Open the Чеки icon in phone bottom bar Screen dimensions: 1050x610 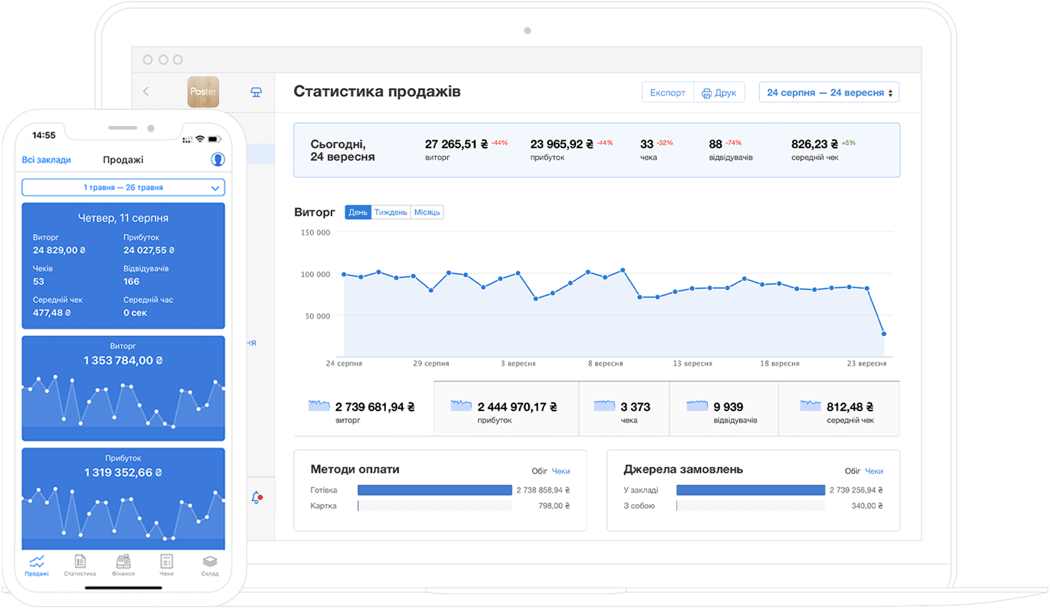tap(167, 565)
